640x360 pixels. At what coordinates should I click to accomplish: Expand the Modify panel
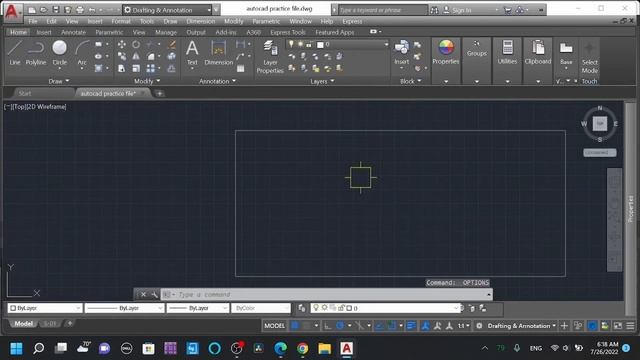click(x=147, y=81)
